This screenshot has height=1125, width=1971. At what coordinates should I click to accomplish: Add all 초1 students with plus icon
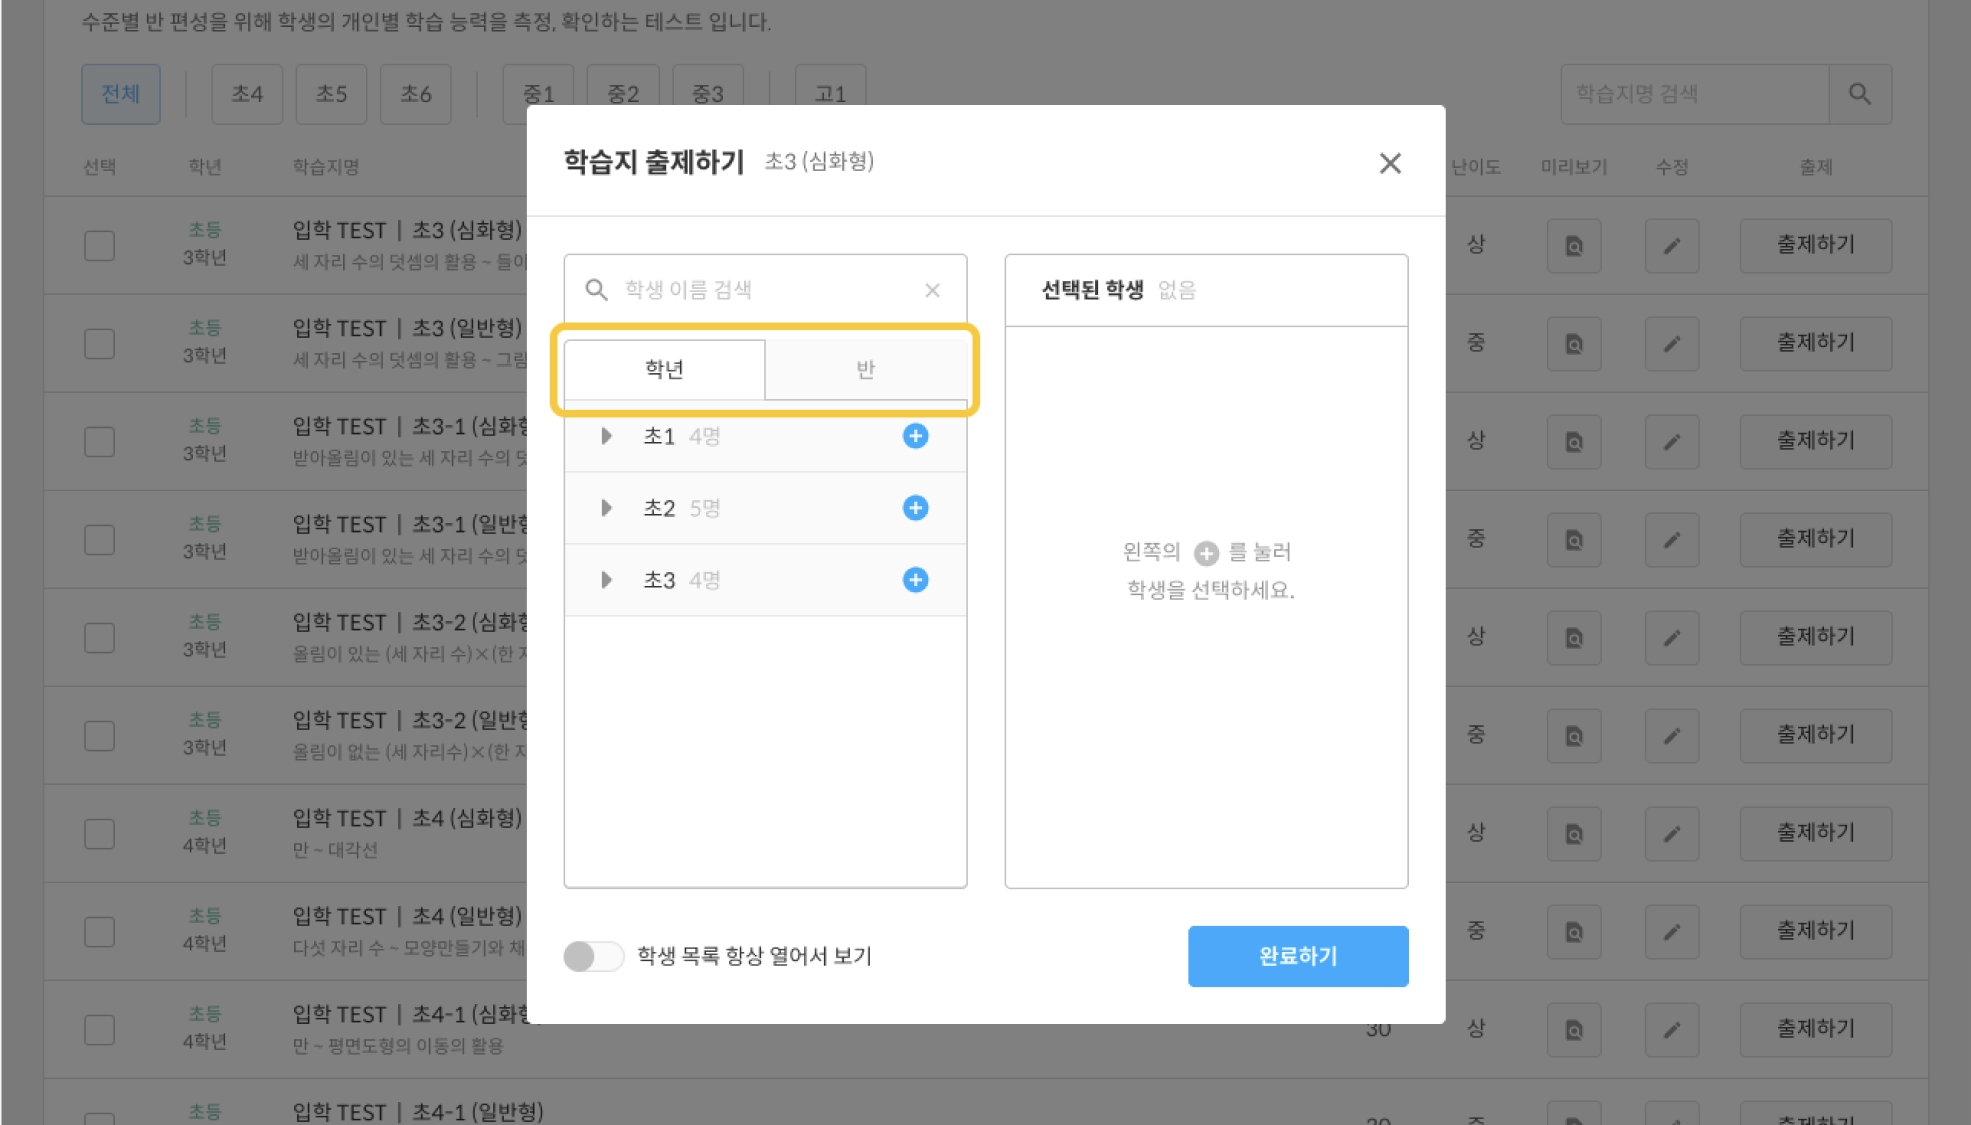tap(915, 436)
